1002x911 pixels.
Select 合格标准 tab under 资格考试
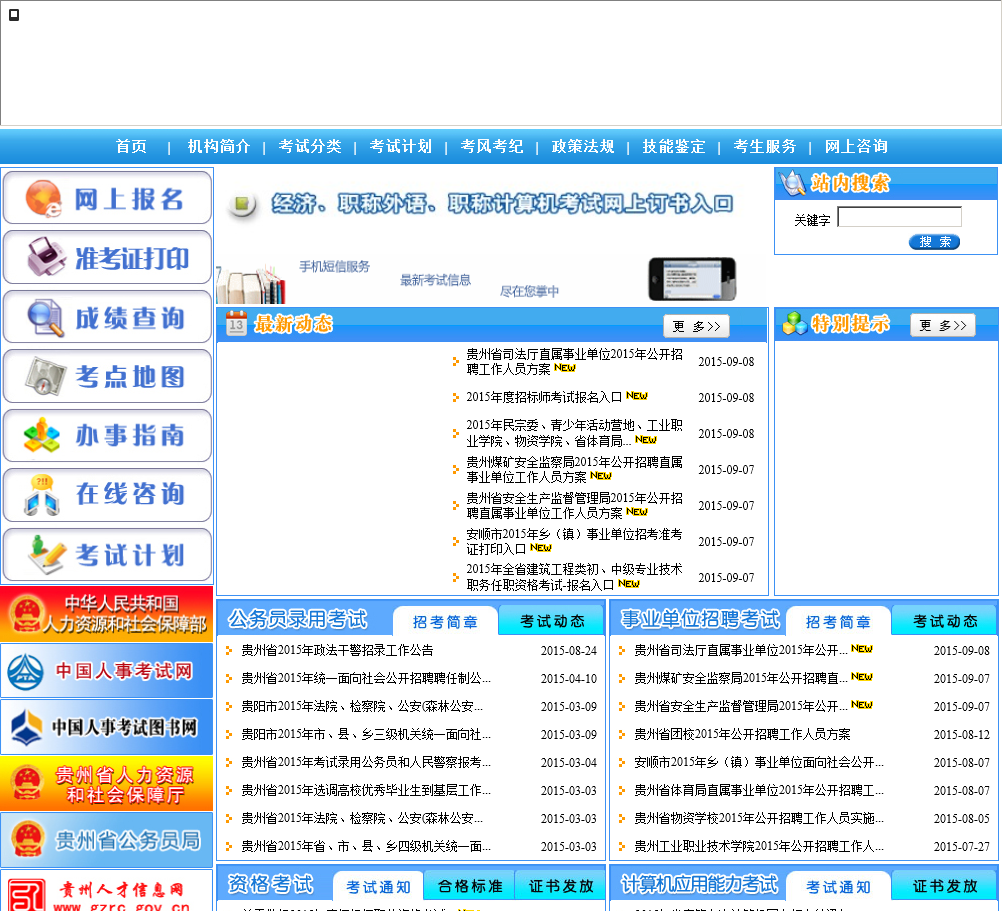[x=470, y=886]
